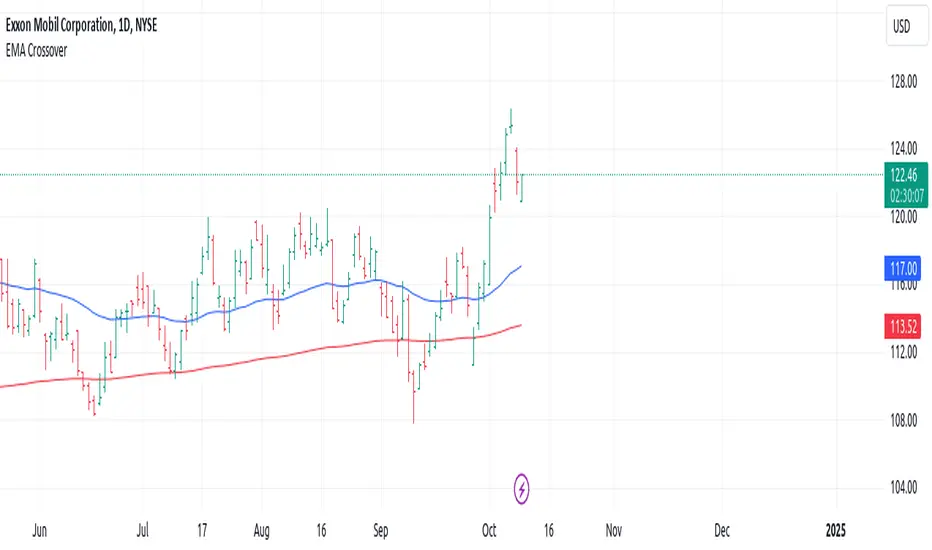This screenshot has width=932, height=550.
Task: Click the Oct label on time axis
Action: [x=489, y=530]
